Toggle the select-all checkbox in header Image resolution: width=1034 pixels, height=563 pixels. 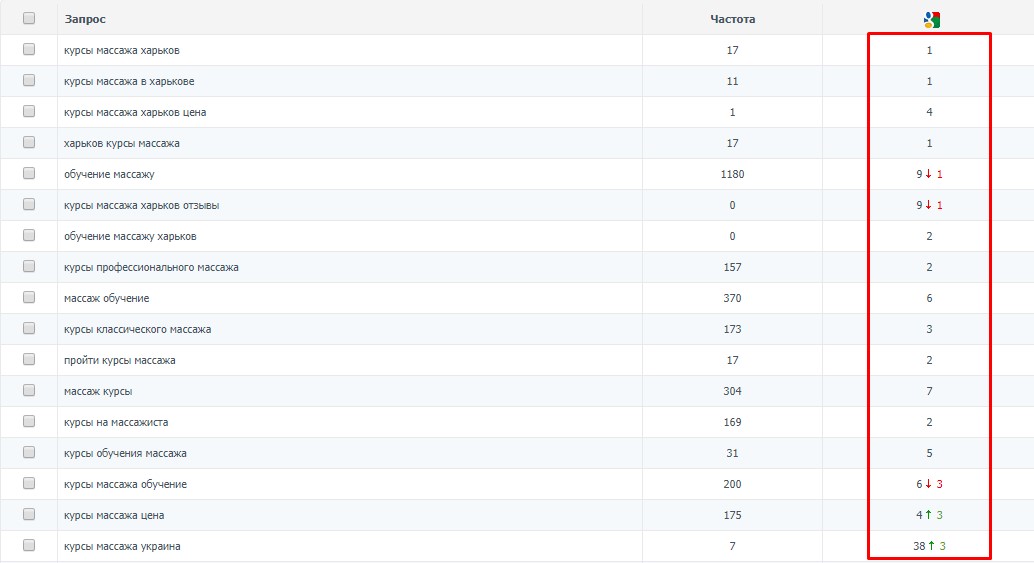29,18
